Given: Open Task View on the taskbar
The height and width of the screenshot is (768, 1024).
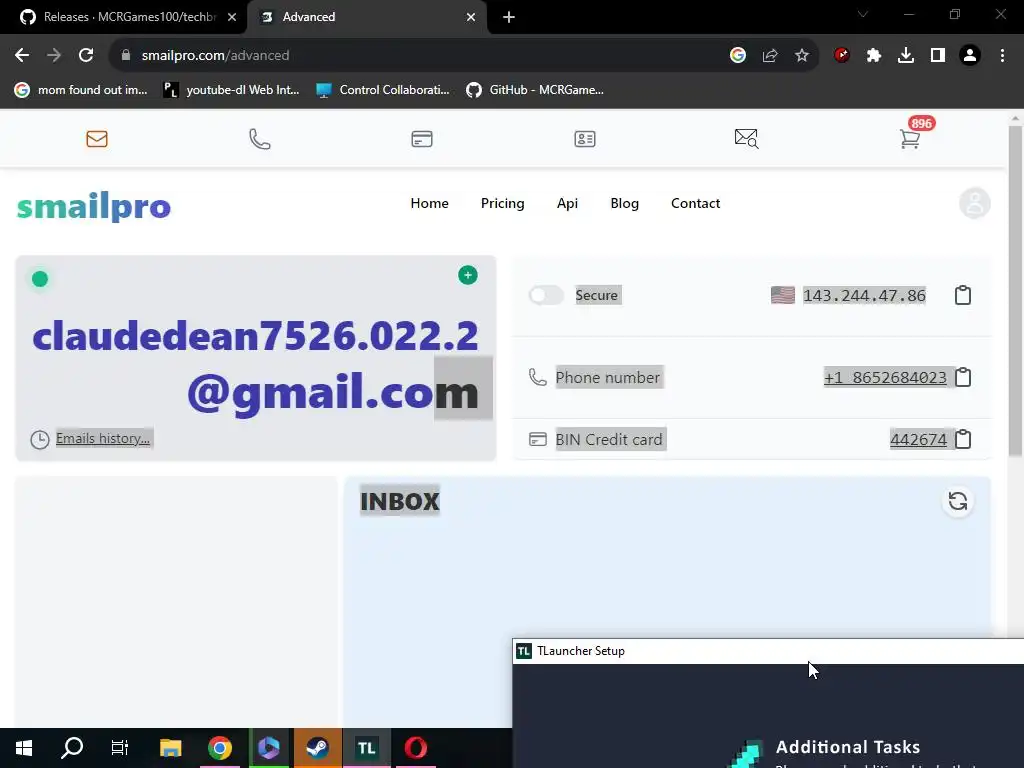Looking at the screenshot, I should tap(120, 748).
